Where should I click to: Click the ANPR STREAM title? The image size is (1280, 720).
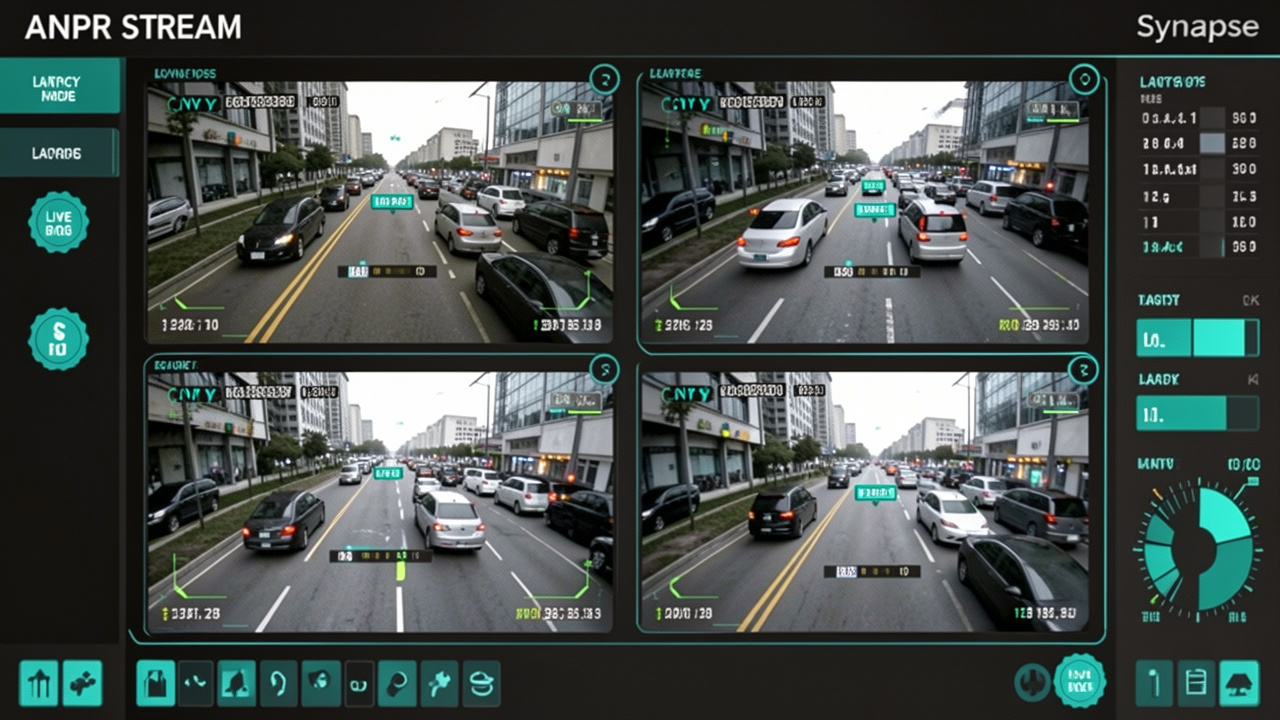(133, 27)
